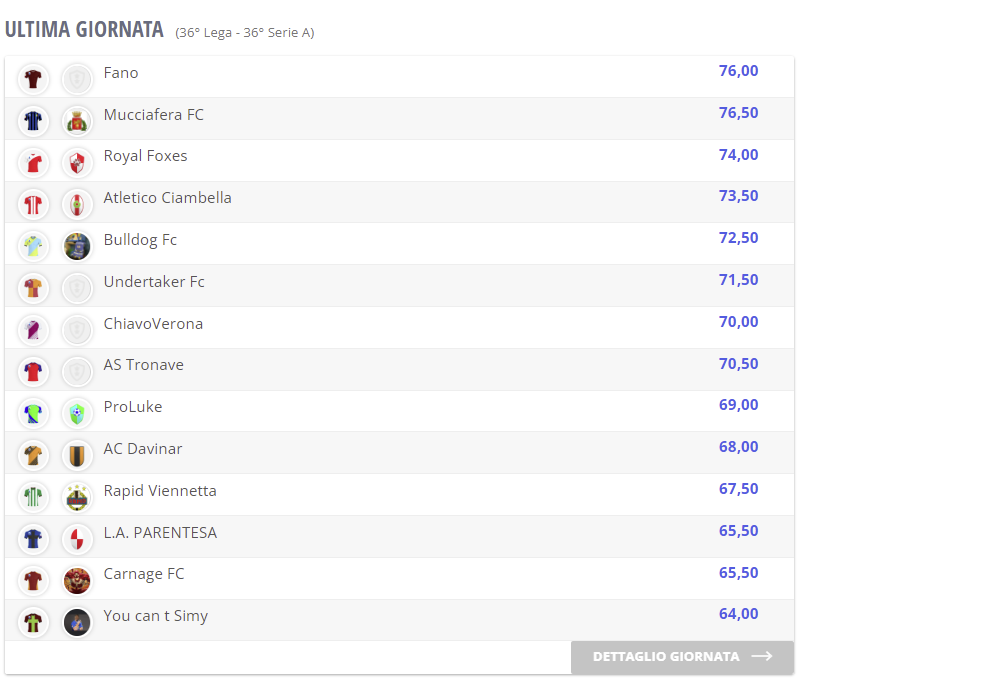Open the You can t Simy name

pos(155,616)
